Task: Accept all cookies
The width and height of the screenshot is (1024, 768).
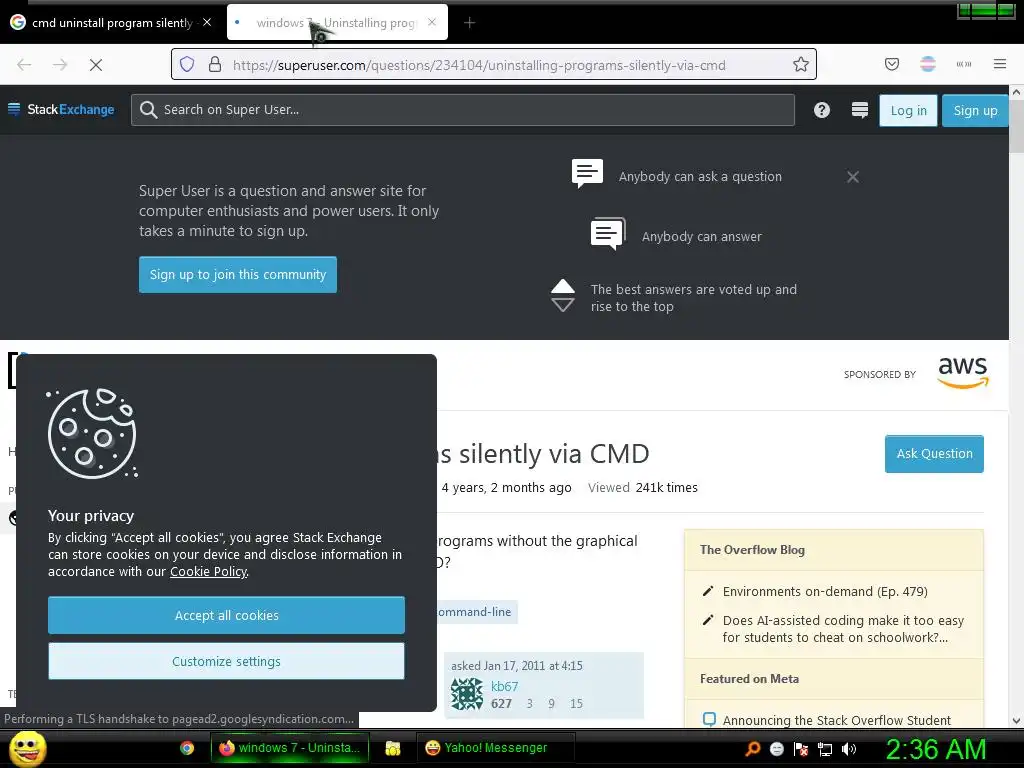Action: coord(226,615)
